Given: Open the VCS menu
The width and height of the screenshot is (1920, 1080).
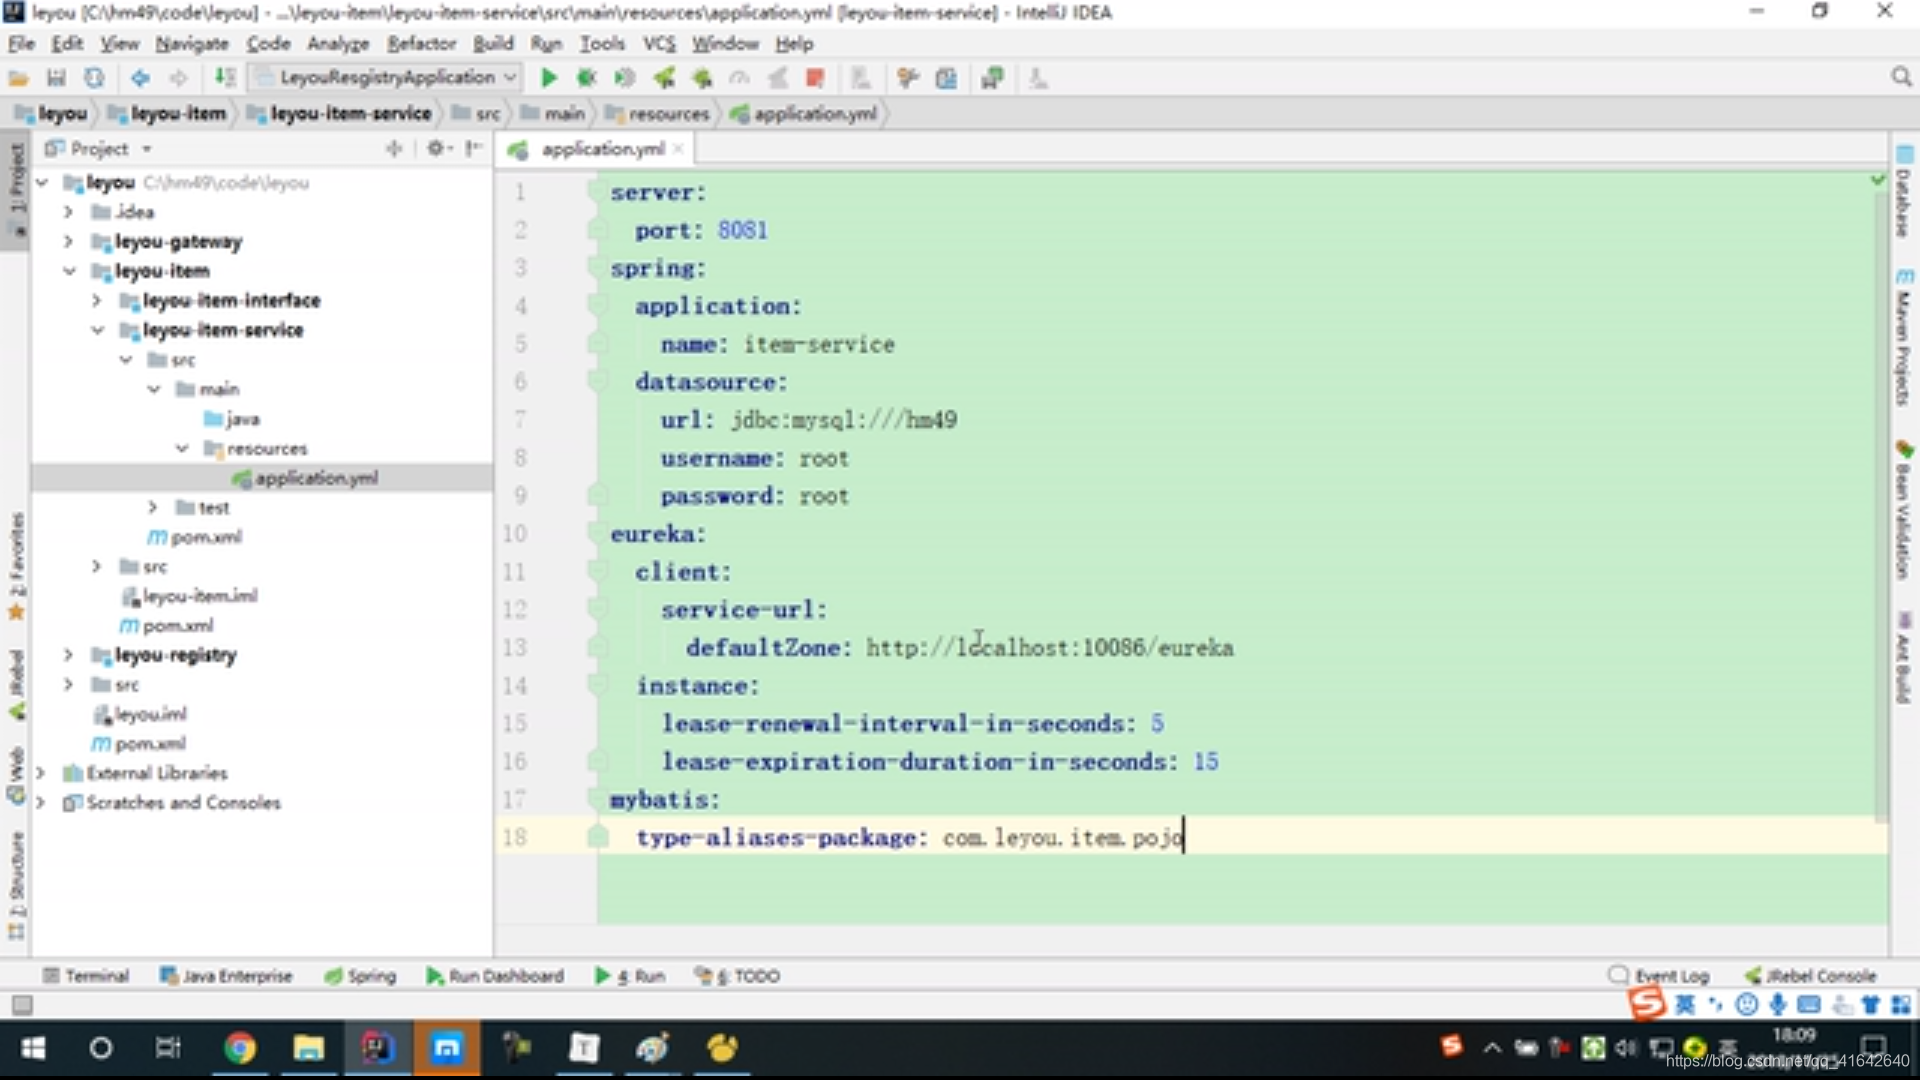Looking at the screenshot, I should click(x=658, y=44).
